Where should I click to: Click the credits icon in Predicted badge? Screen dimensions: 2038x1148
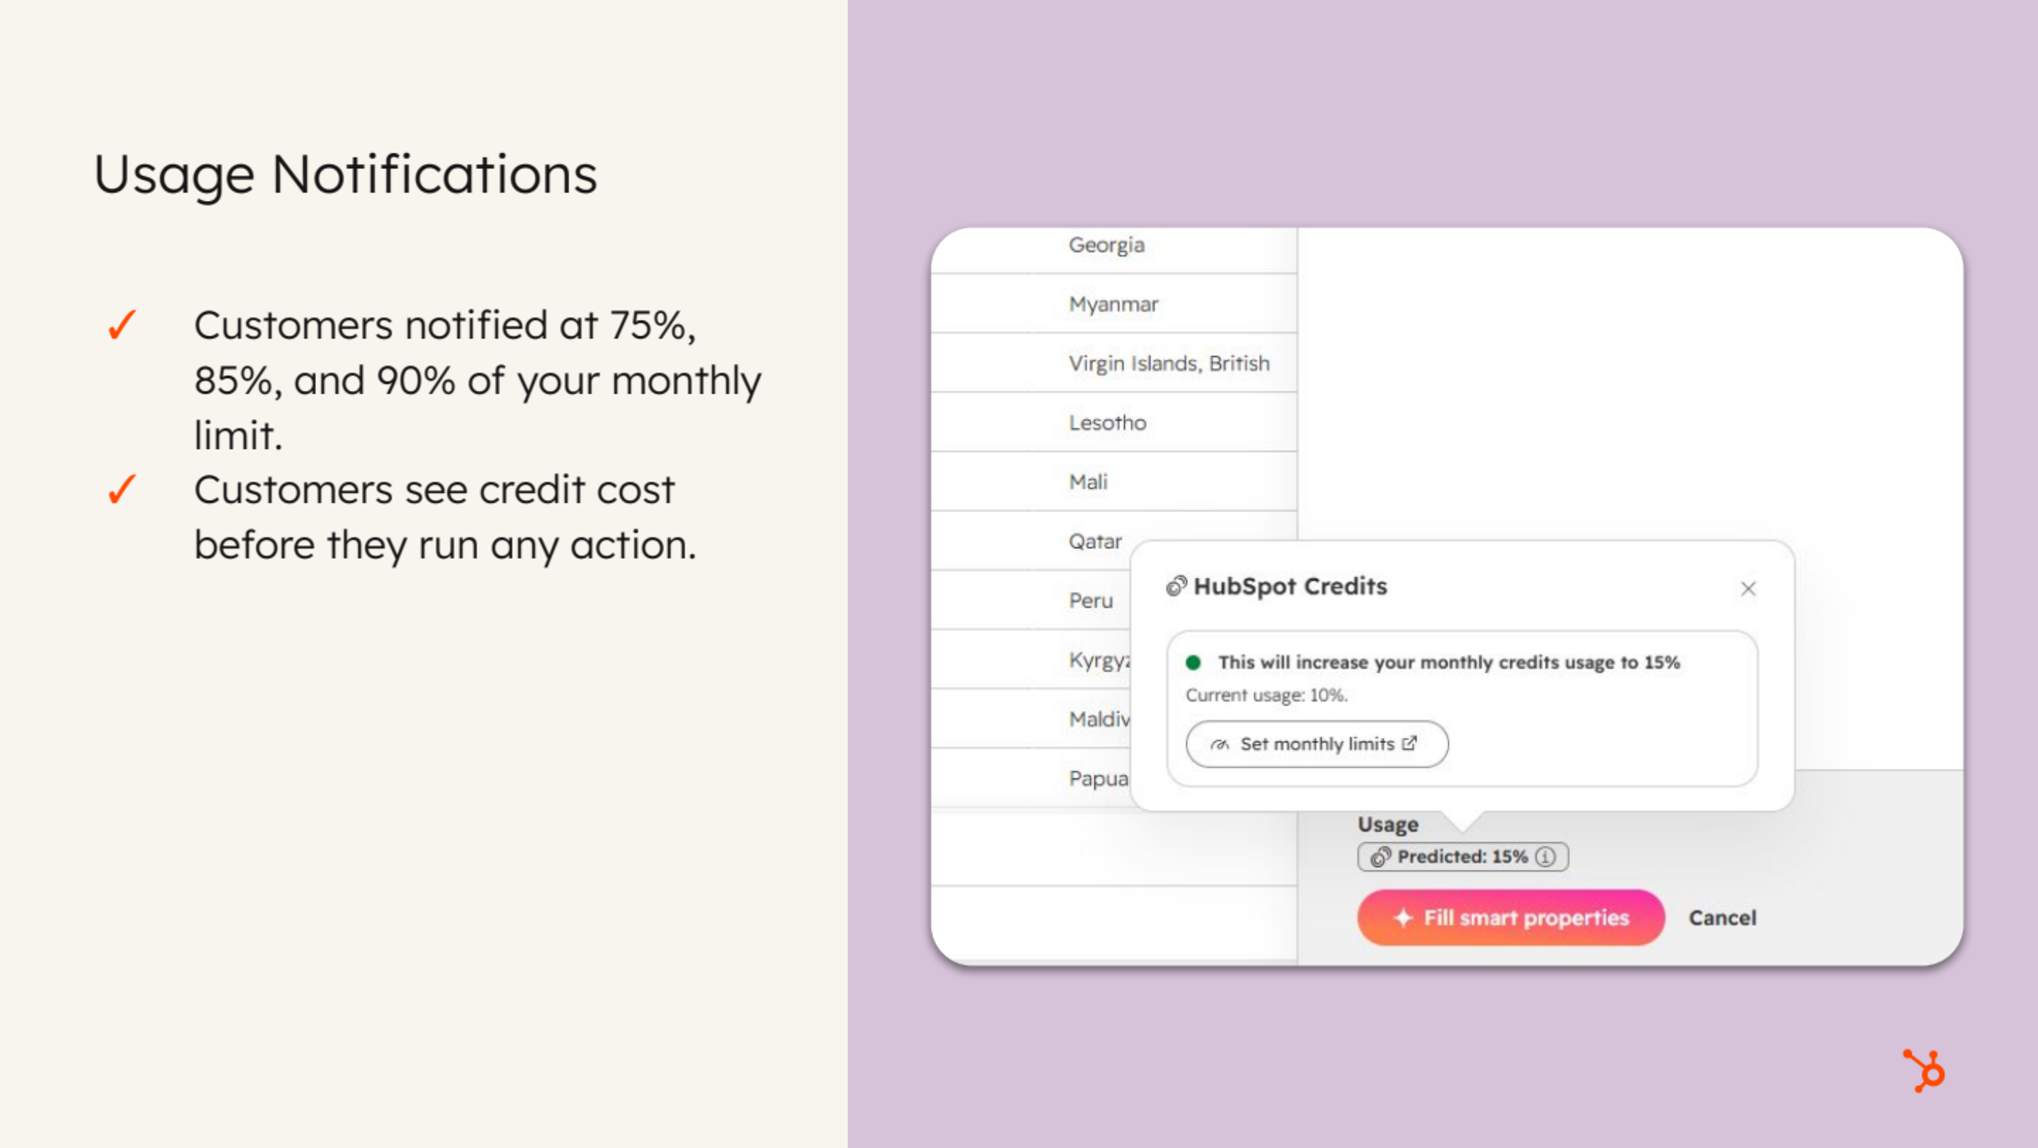[x=1380, y=857]
